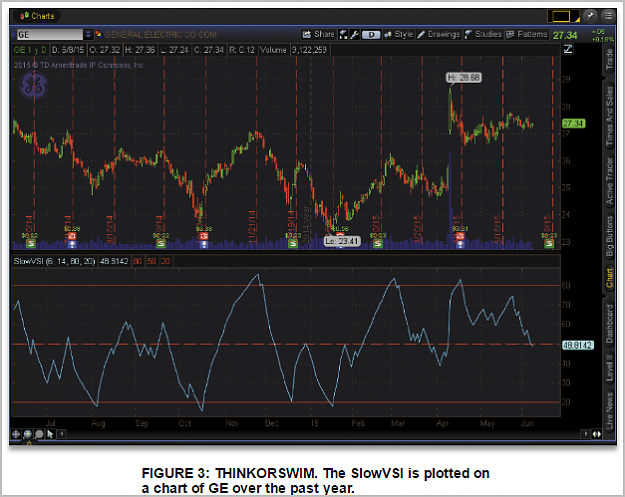
Task: Open the Live News sidebar tab
Action: click(609, 410)
